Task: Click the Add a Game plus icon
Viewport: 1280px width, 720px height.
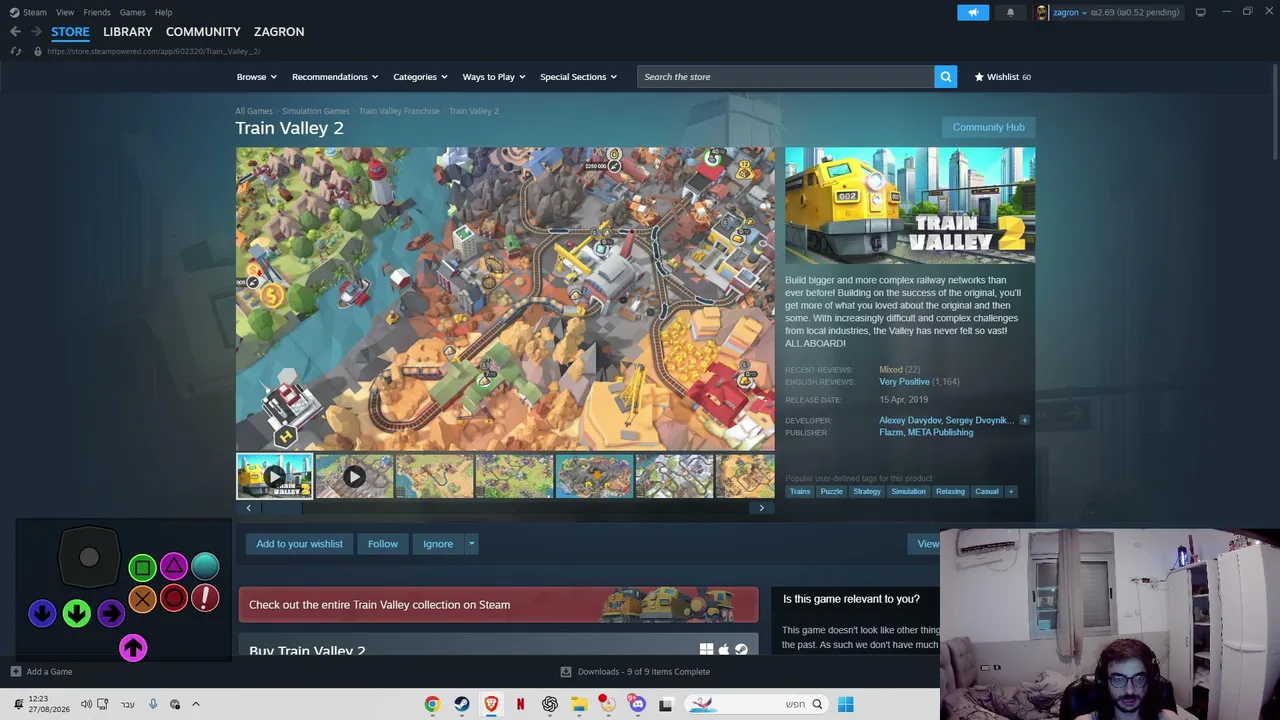Action: 15,672
